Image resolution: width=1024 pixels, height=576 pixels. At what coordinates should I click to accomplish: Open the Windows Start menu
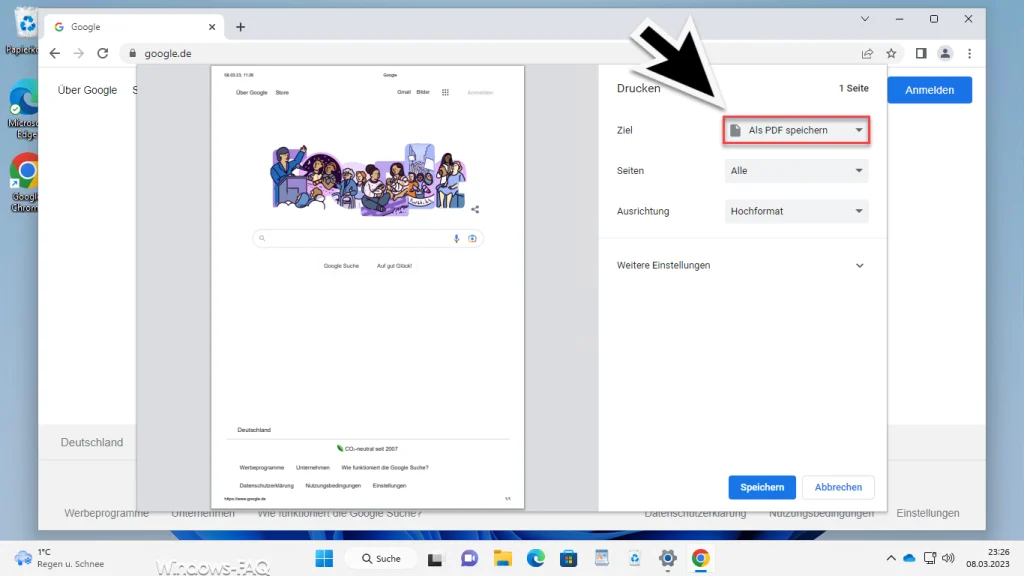pos(324,558)
